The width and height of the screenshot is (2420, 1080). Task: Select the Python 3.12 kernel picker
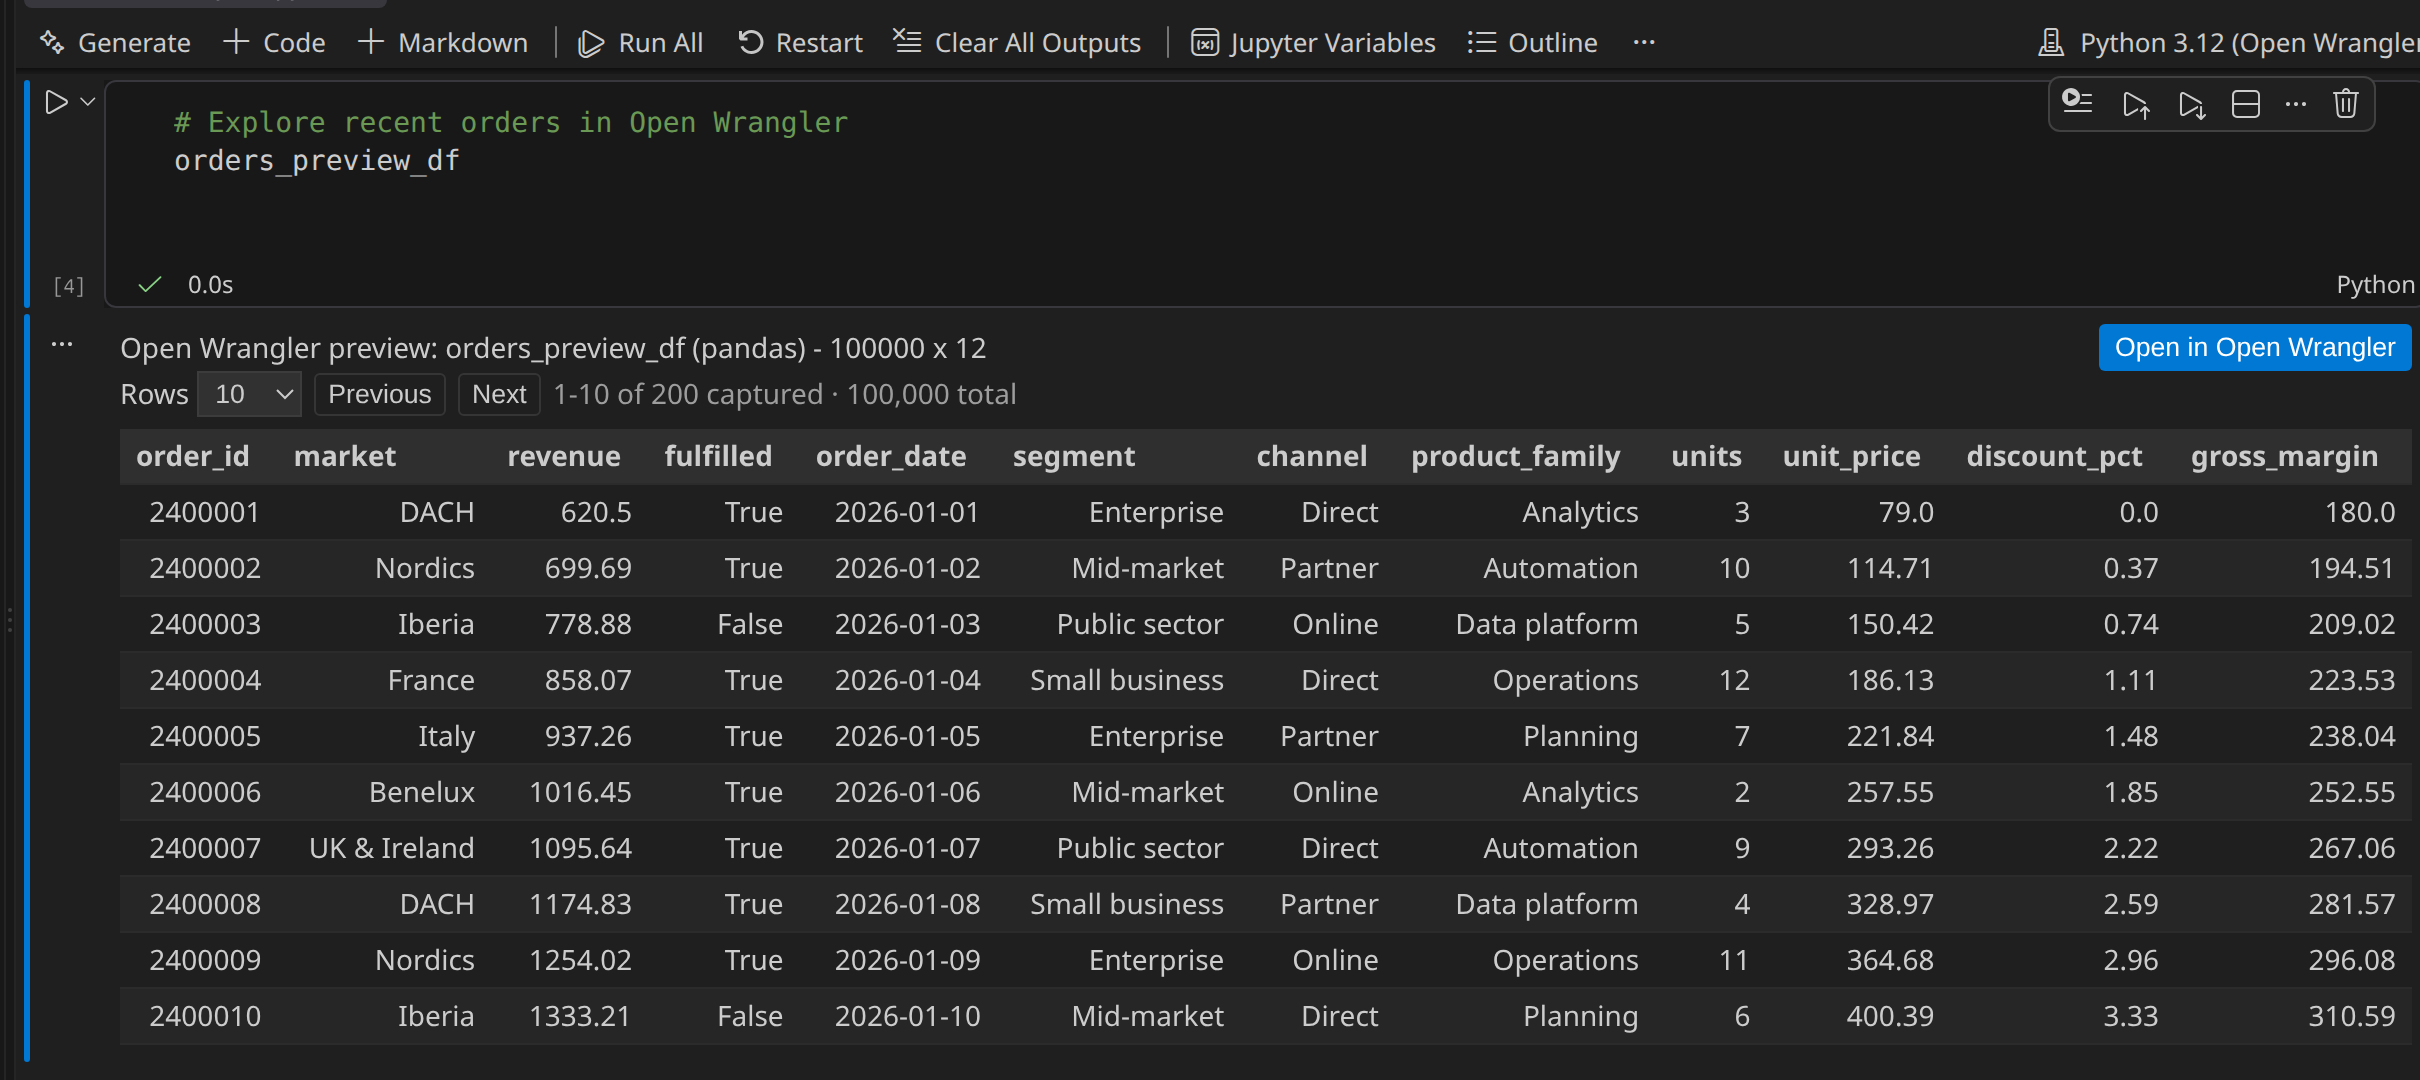coord(2228,43)
